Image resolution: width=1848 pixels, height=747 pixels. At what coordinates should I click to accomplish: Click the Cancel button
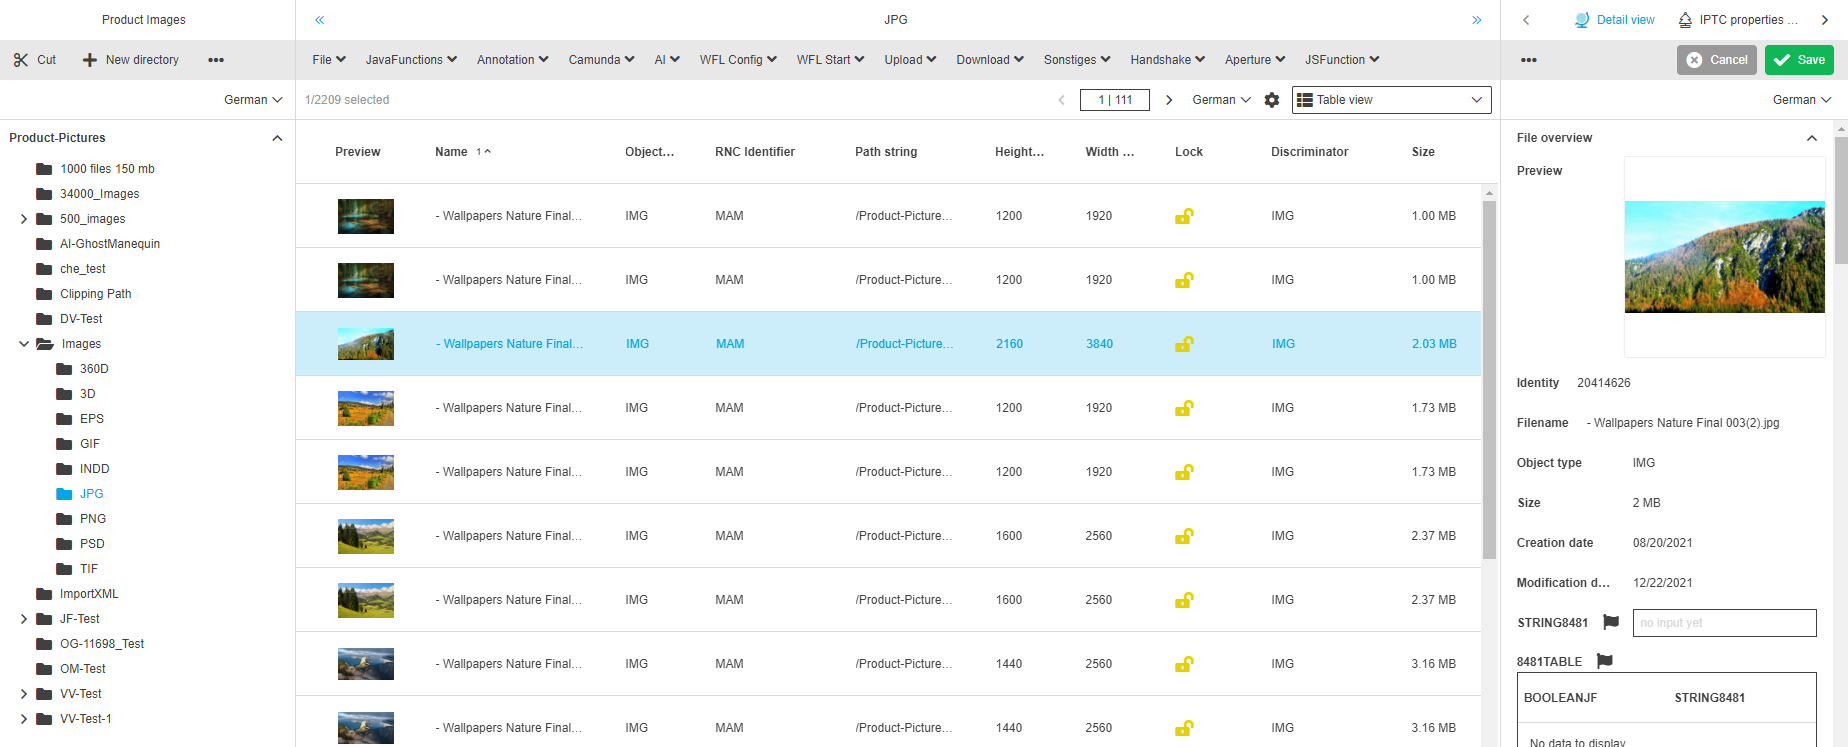pyautogui.click(x=1717, y=60)
